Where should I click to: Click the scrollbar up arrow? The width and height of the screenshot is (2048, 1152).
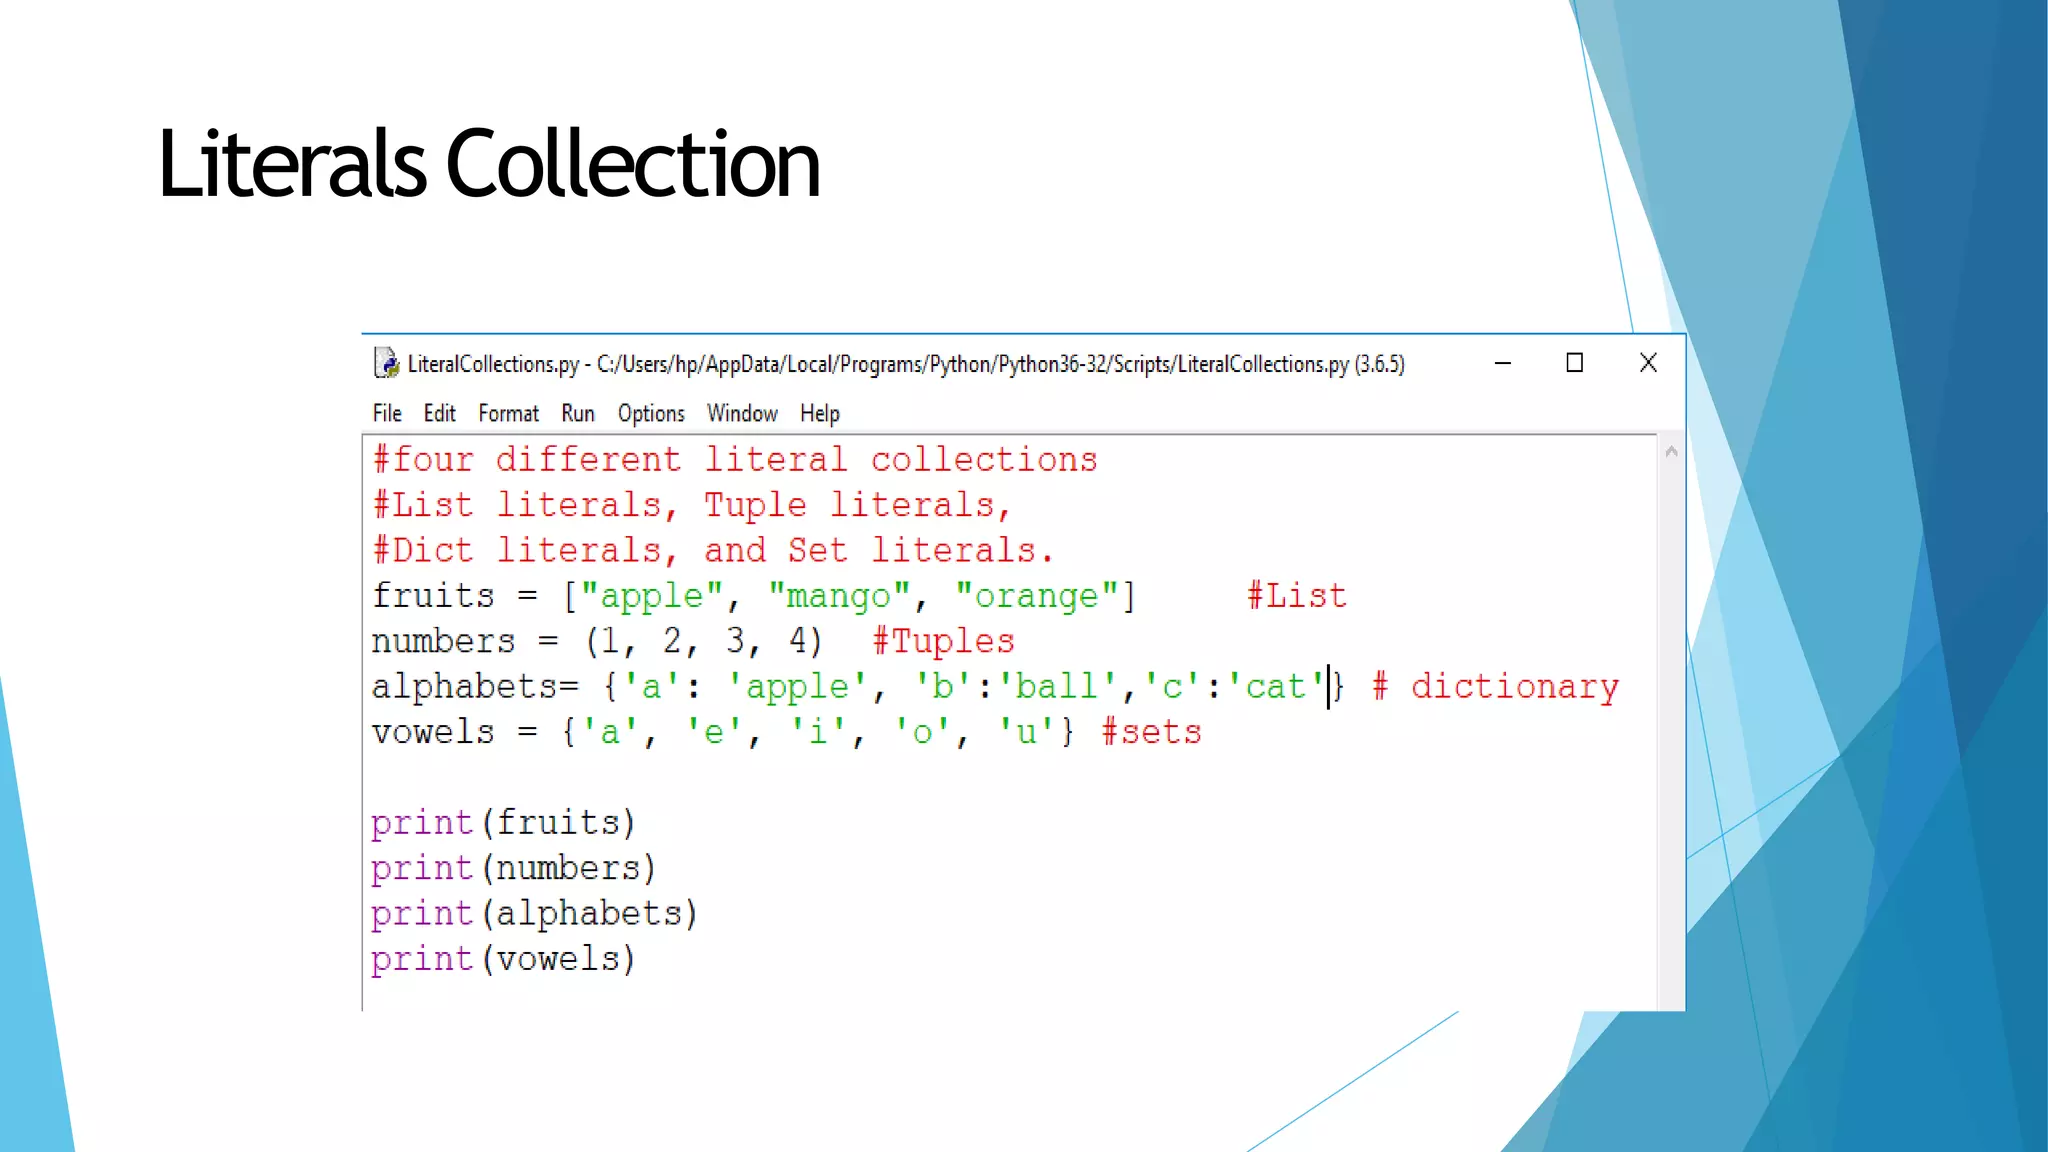[1671, 452]
